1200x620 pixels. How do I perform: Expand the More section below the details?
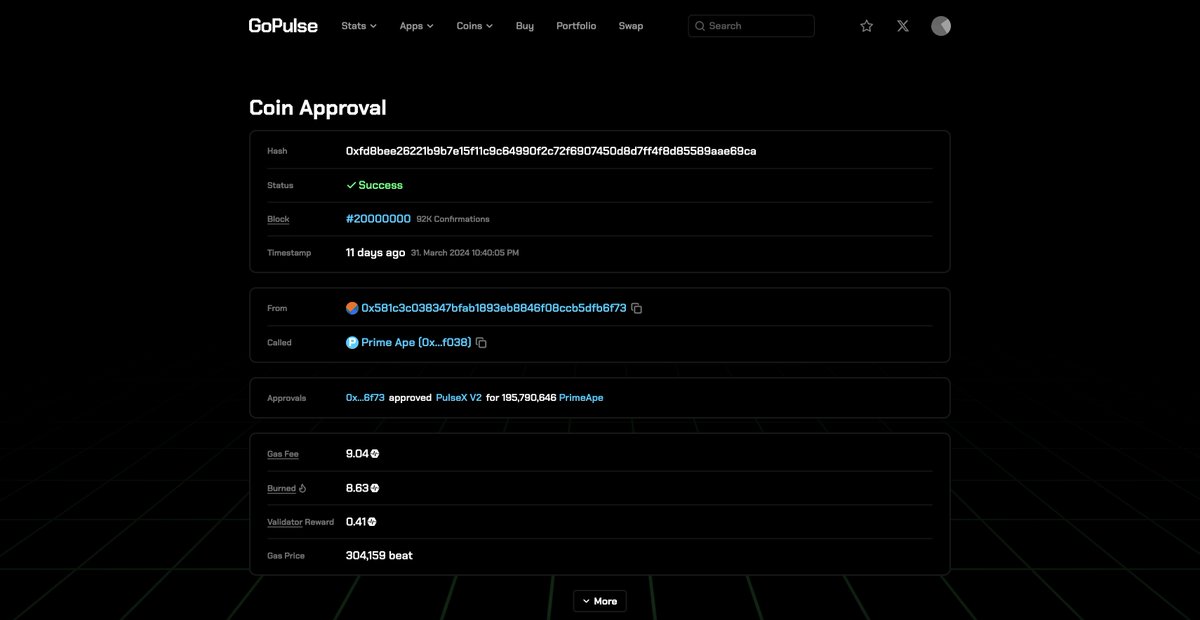click(599, 600)
